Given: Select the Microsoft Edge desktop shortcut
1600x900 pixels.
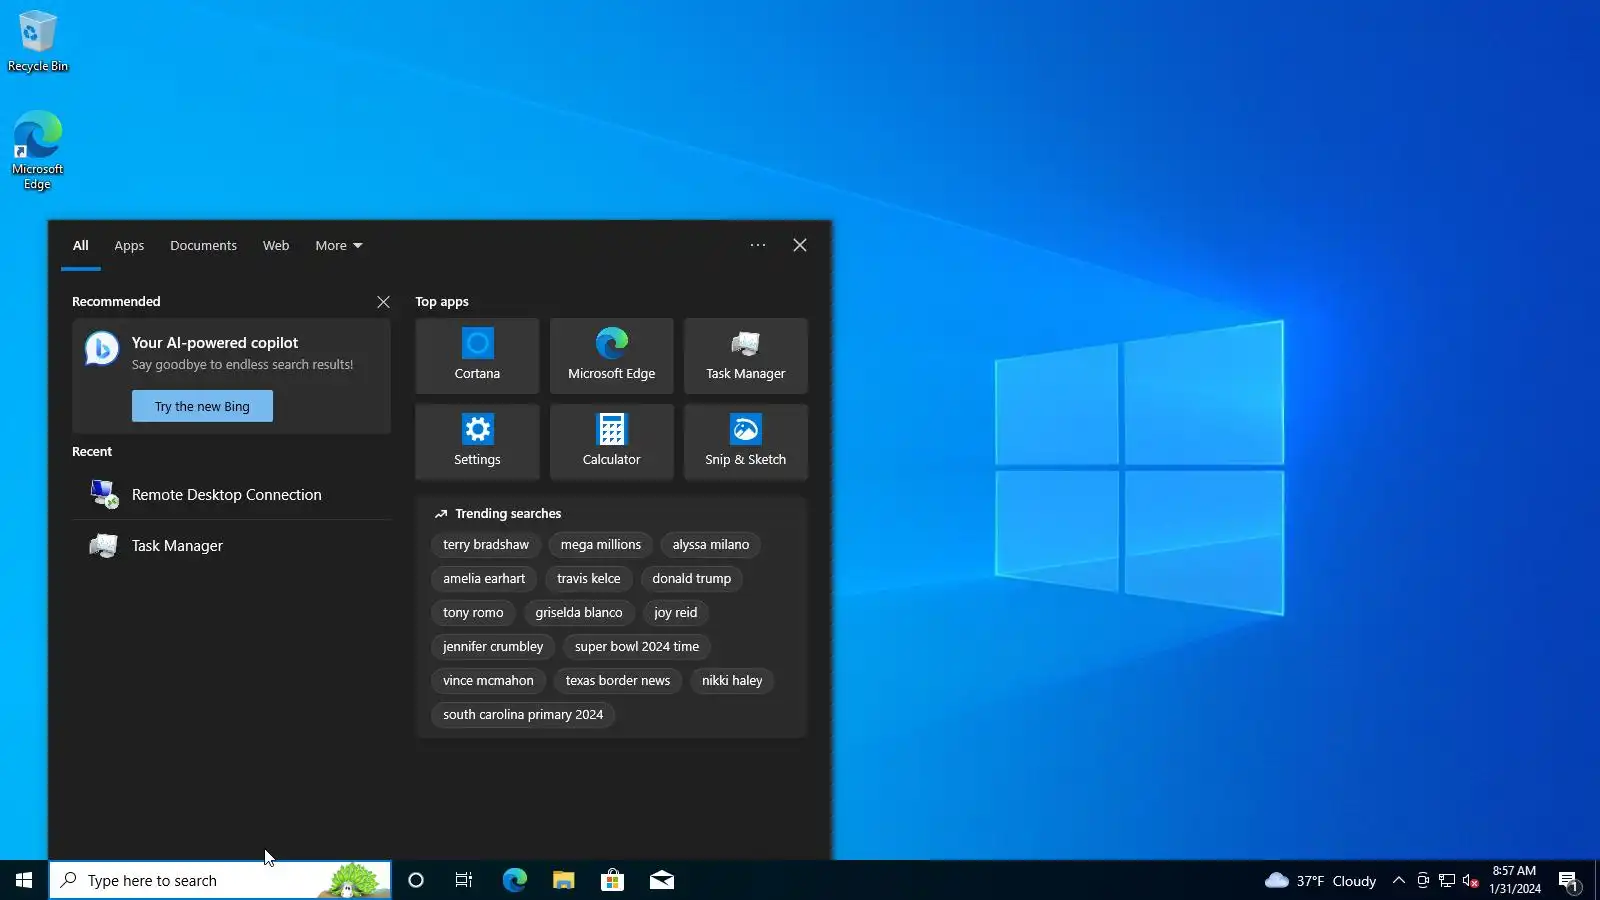Looking at the screenshot, I should coord(38,150).
